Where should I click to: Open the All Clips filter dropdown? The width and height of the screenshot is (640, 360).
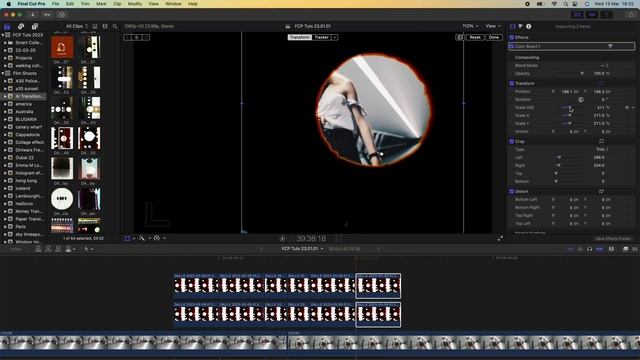click(77, 26)
